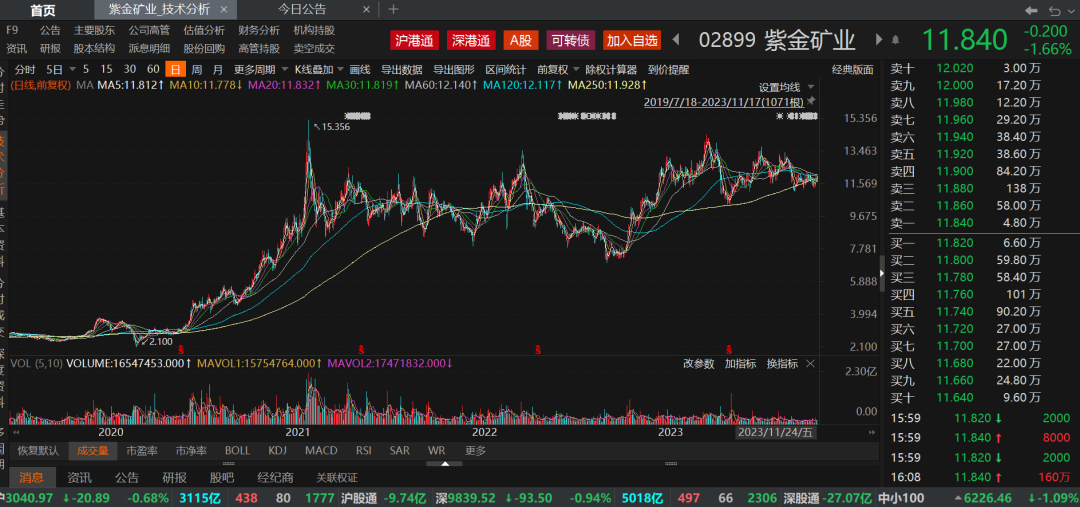The height and width of the screenshot is (507, 1080).
Task: Click the red S marker near 2021
Action: click(x=361, y=349)
